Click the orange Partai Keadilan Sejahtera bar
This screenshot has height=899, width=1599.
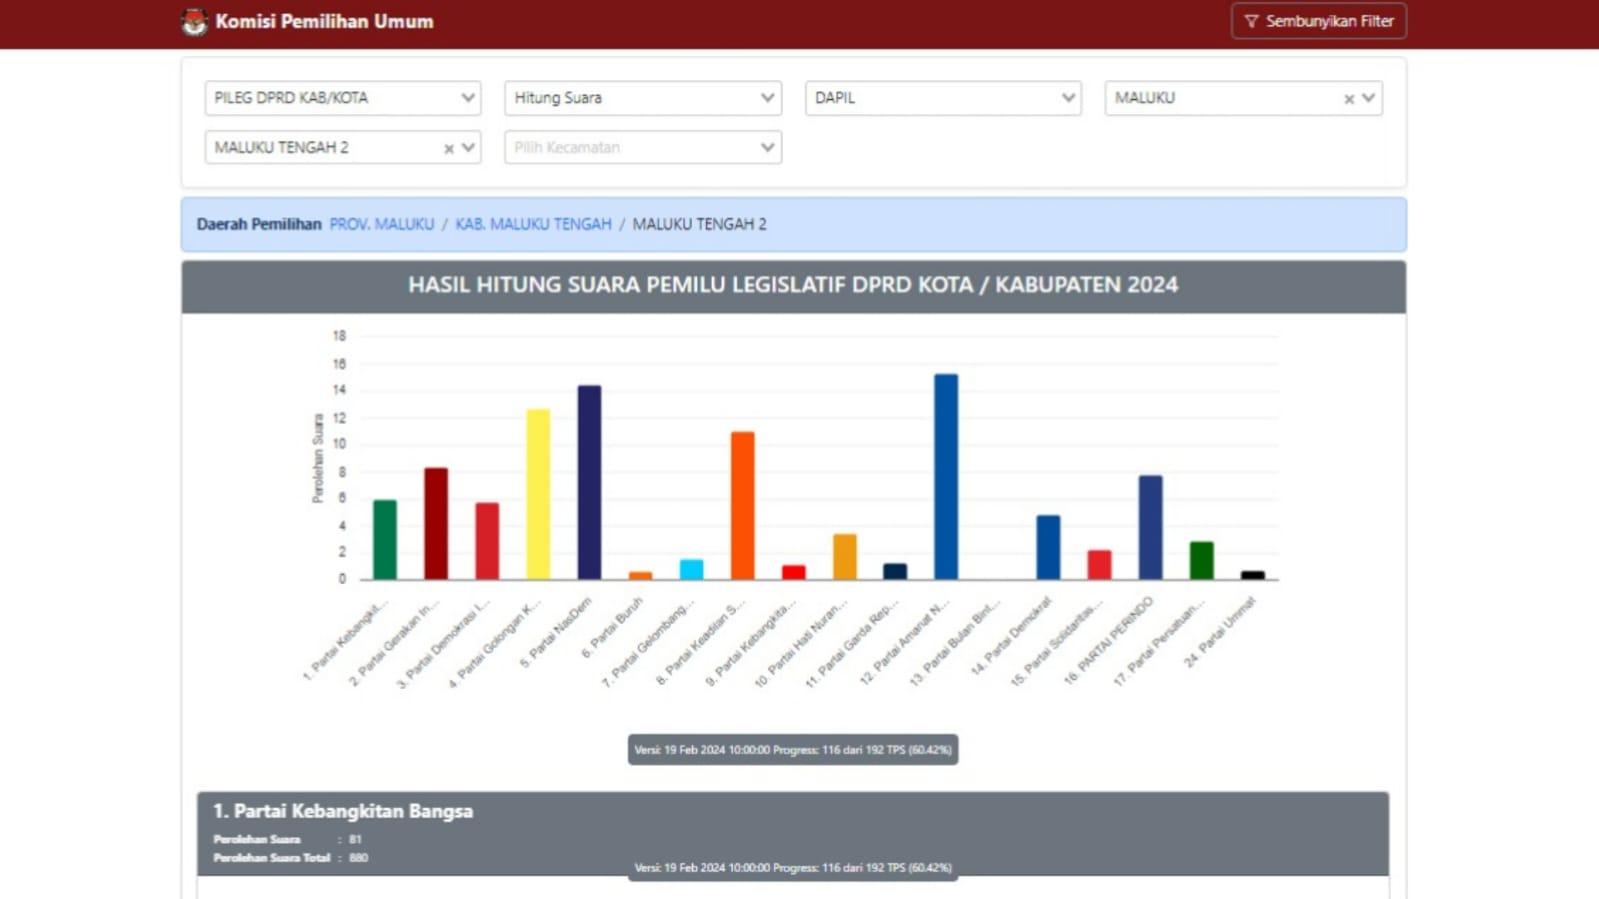(742, 506)
